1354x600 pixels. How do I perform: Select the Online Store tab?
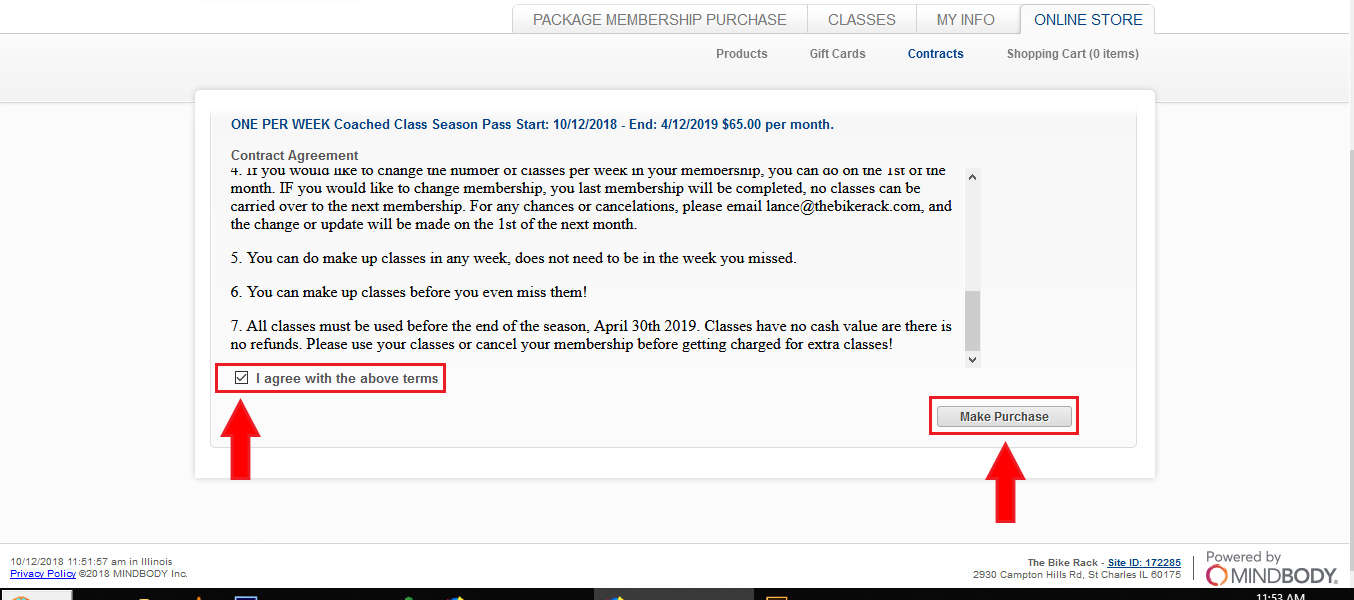click(x=1087, y=20)
